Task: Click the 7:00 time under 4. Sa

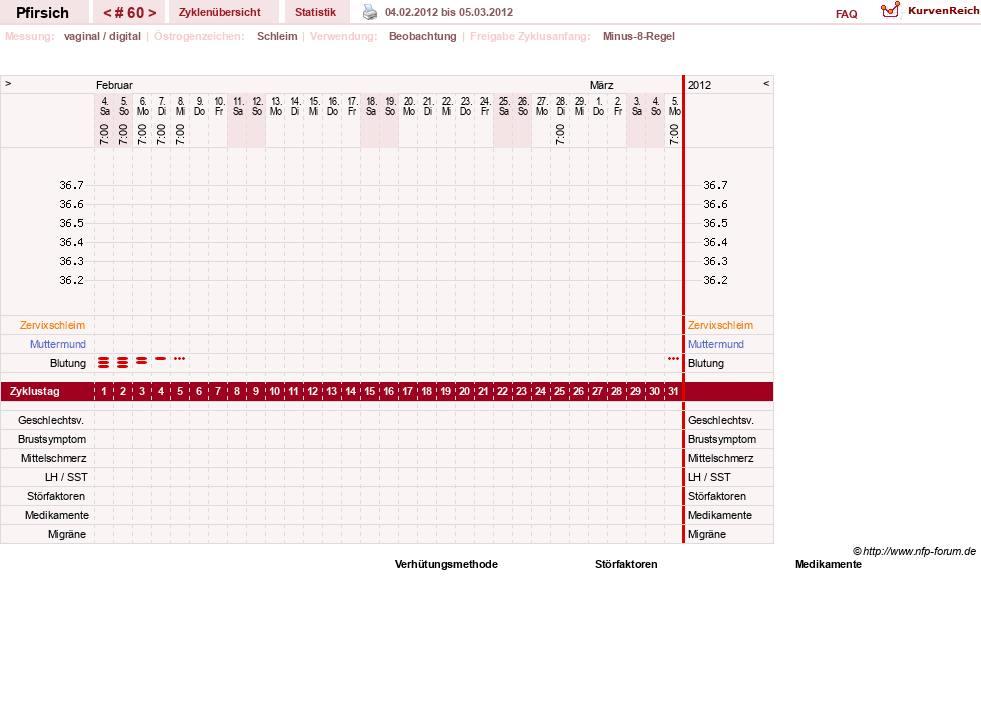Action: pos(104,134)
